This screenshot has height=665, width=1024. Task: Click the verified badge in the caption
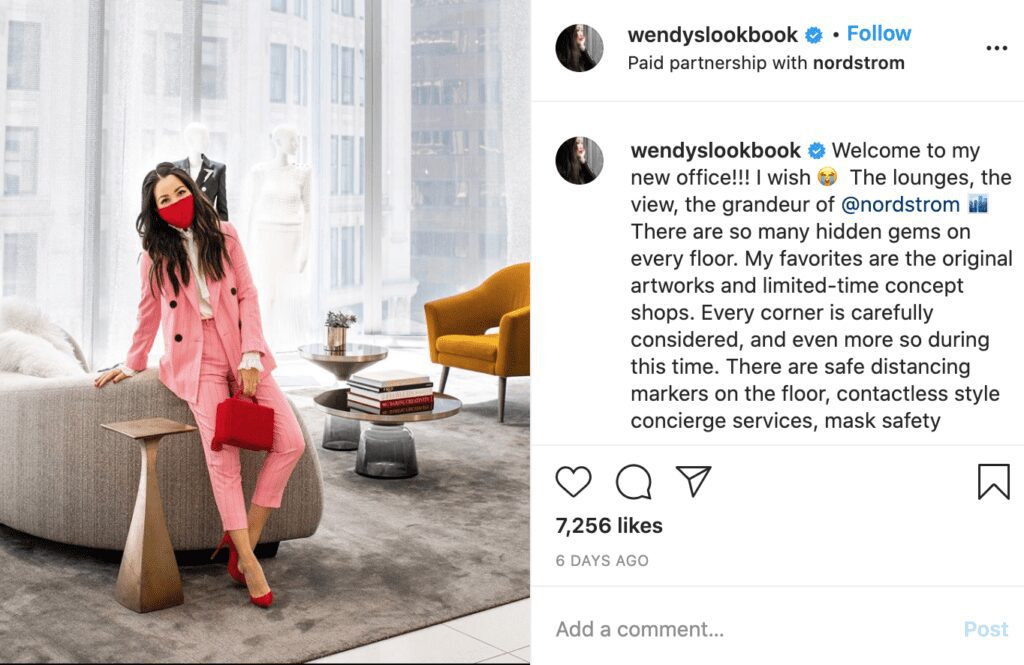pos(816,151)
